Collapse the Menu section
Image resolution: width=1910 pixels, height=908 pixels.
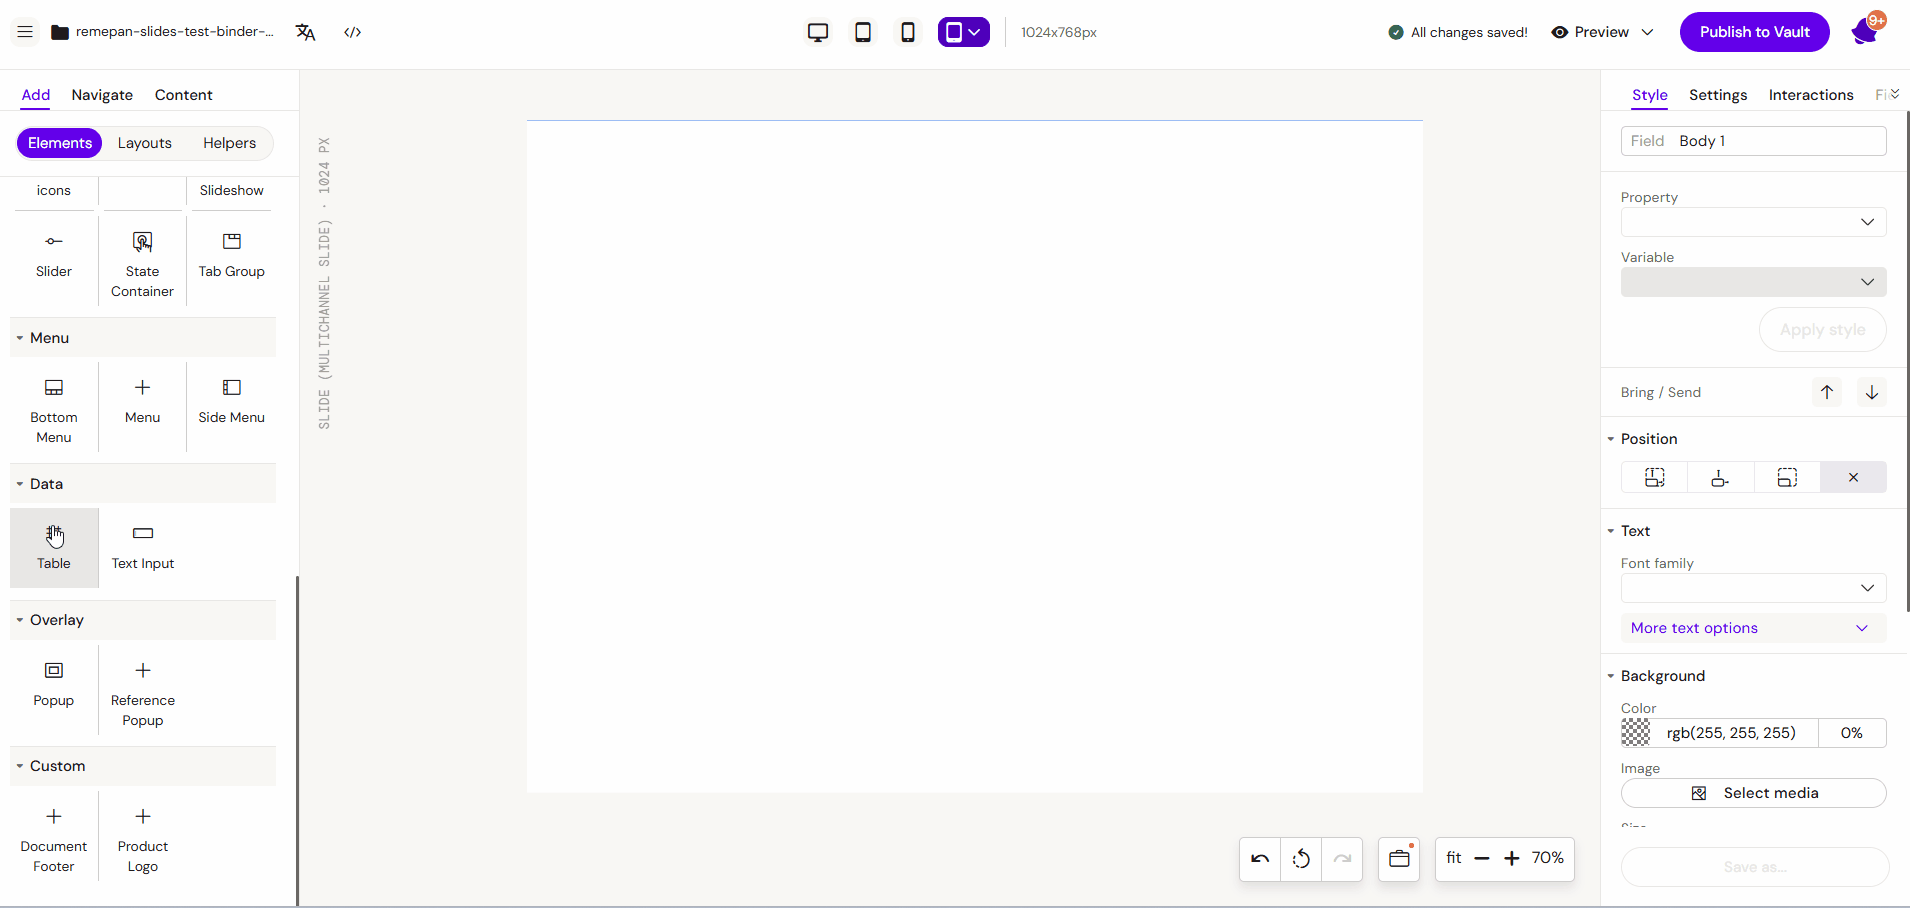(143, 338)
